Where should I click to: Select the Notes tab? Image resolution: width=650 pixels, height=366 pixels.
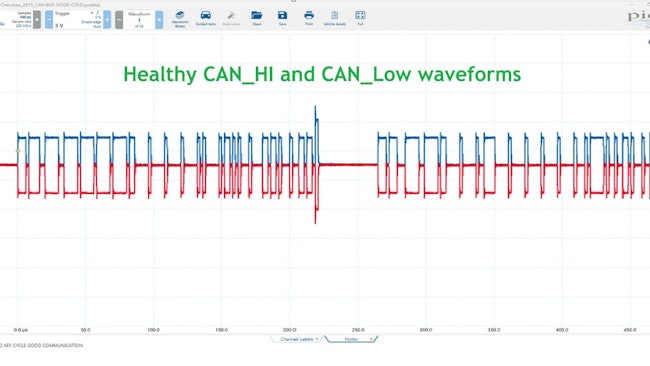(x=351, y=339)
